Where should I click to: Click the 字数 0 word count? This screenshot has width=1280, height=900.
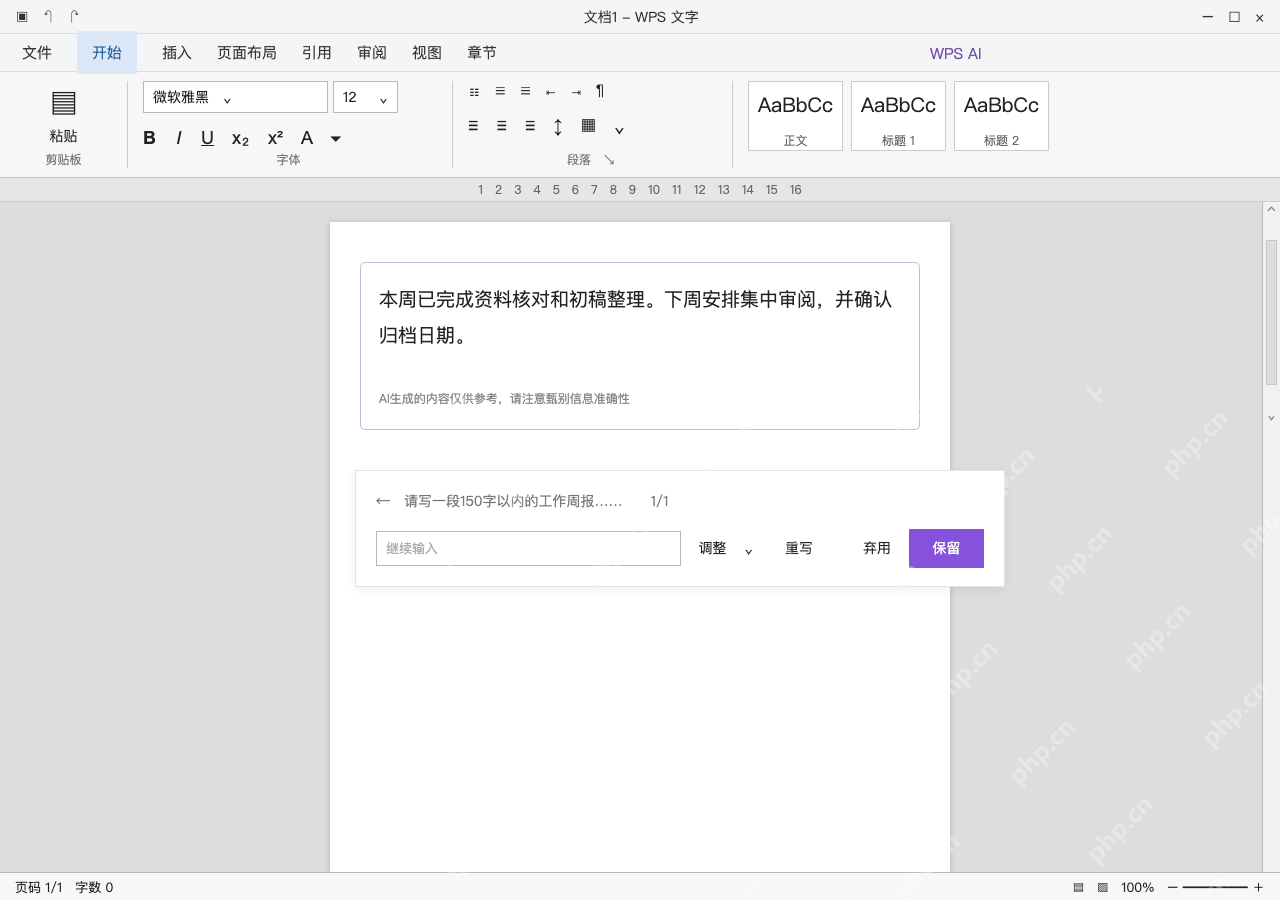94,887
